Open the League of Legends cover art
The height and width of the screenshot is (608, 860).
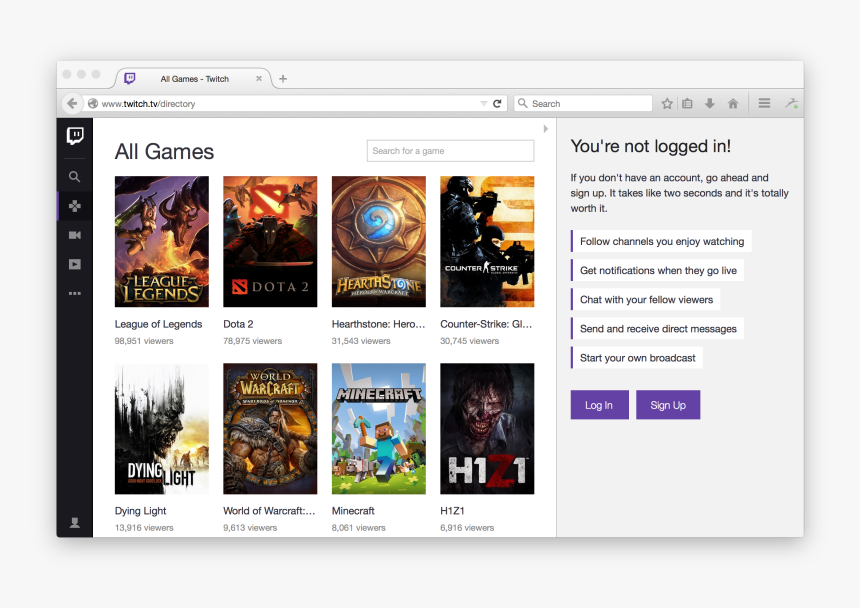[x=162, y=241]
